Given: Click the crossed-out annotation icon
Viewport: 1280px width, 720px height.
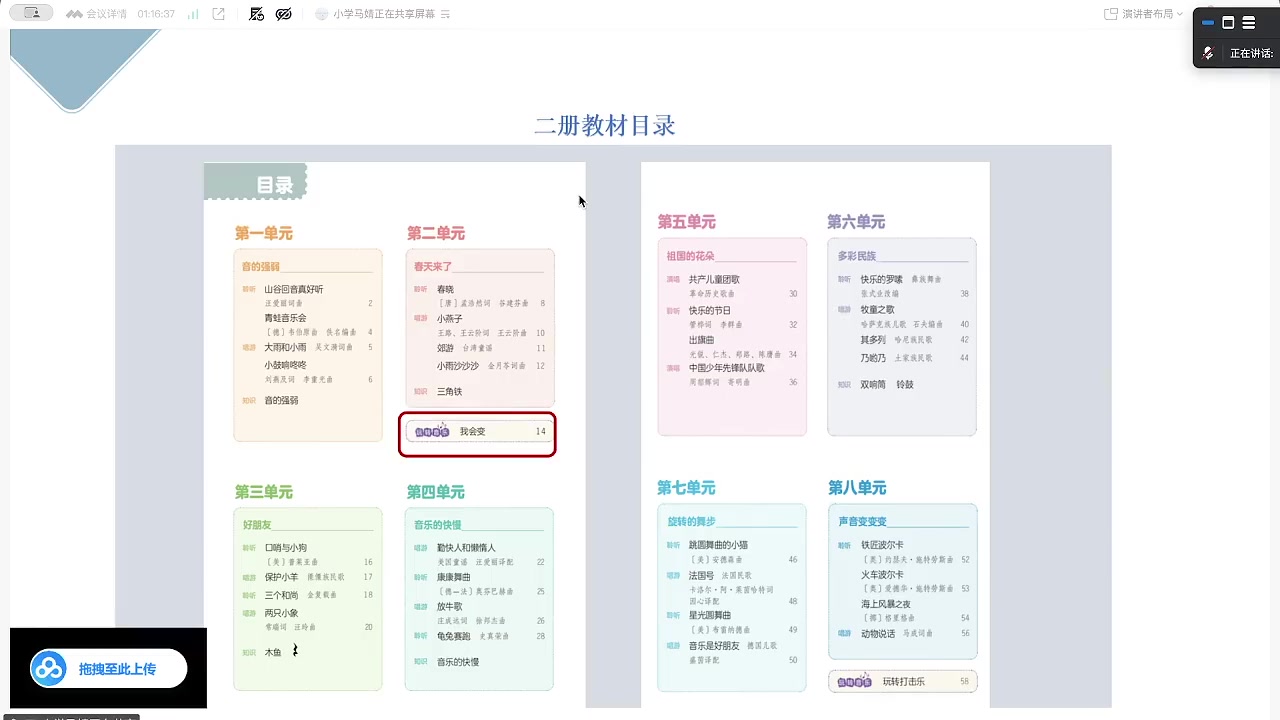Looking at the screenshot, I should [x=256, y=14].
